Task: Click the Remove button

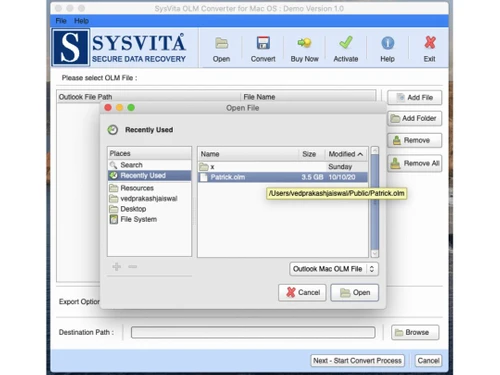Action: 415,140
